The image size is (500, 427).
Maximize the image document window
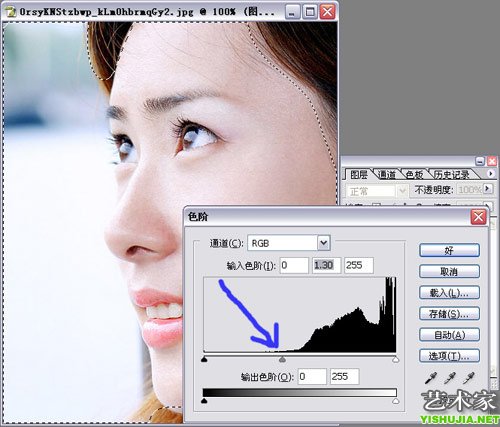[x=310, y=12]
